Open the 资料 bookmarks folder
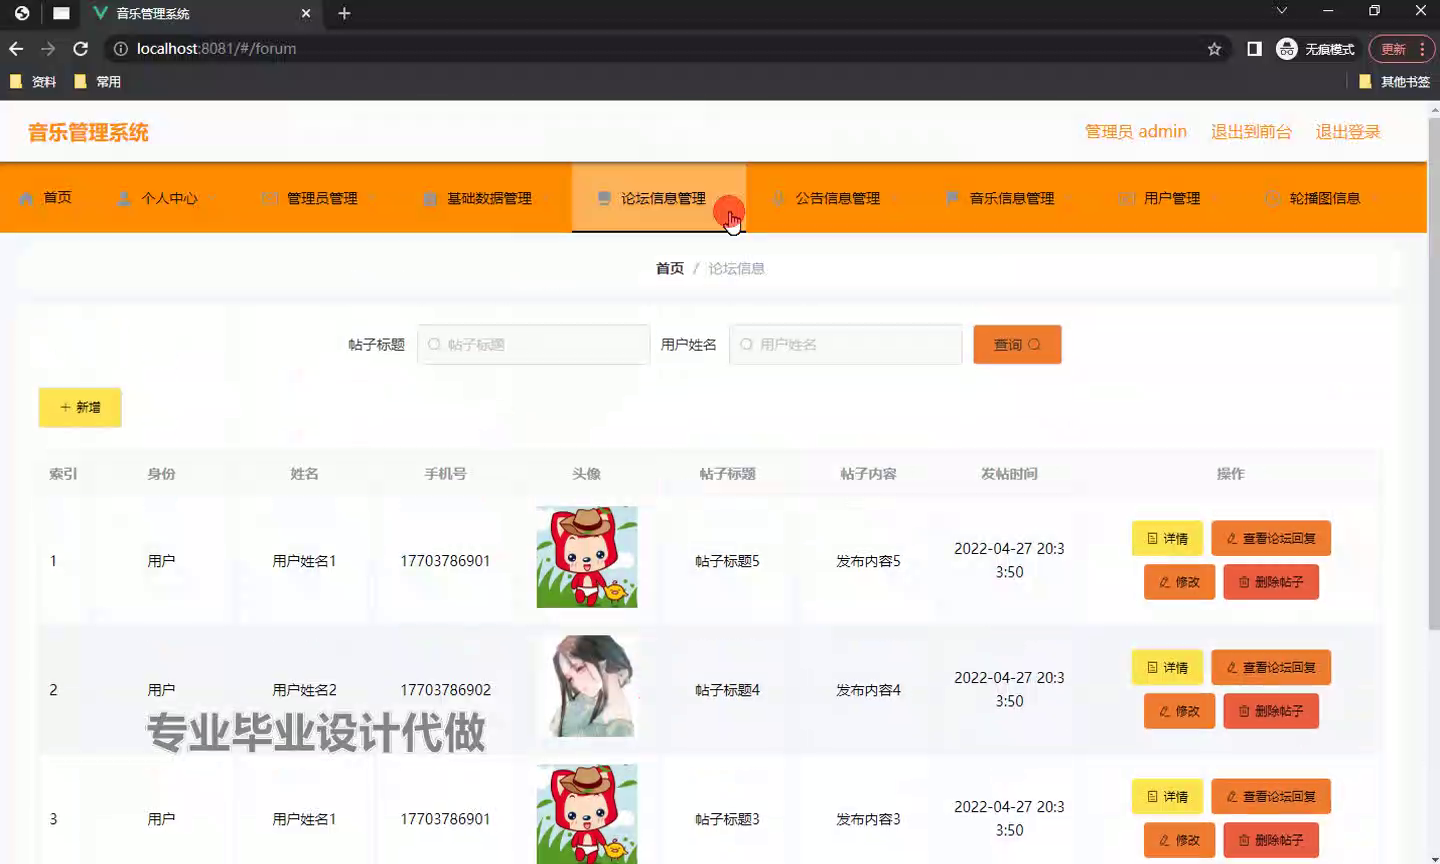This screenshot has width=1440, height=864. pyautogui.click(x=33, y=82)
